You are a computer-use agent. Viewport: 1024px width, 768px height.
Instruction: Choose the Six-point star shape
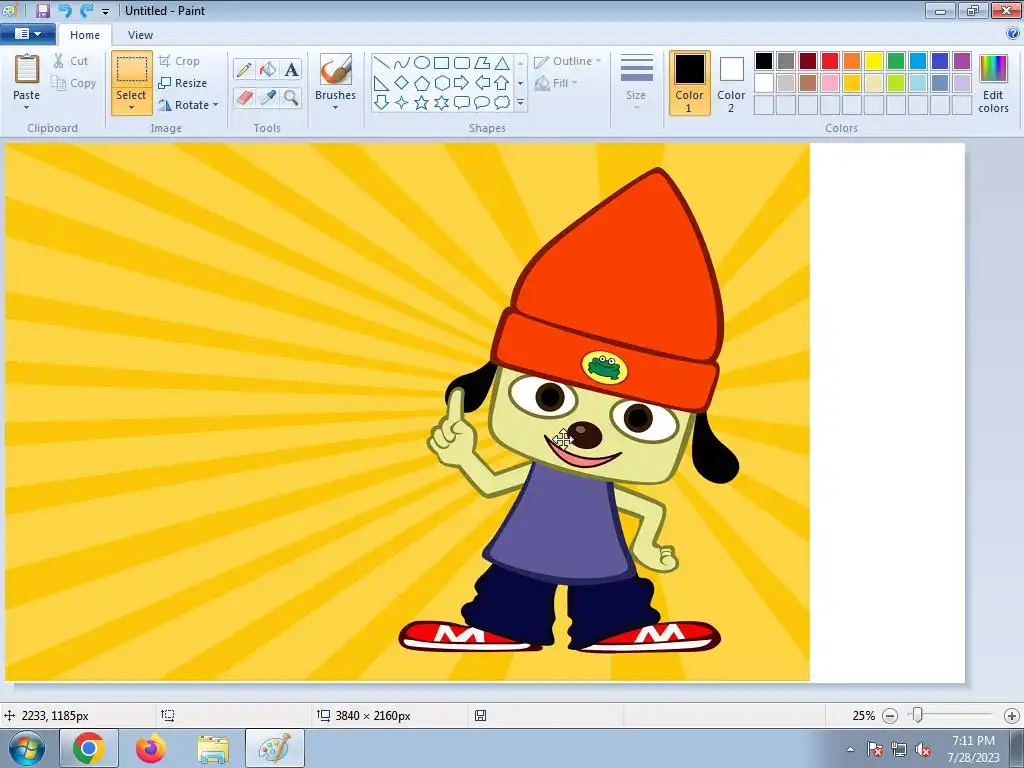click(x=441, y=103)
